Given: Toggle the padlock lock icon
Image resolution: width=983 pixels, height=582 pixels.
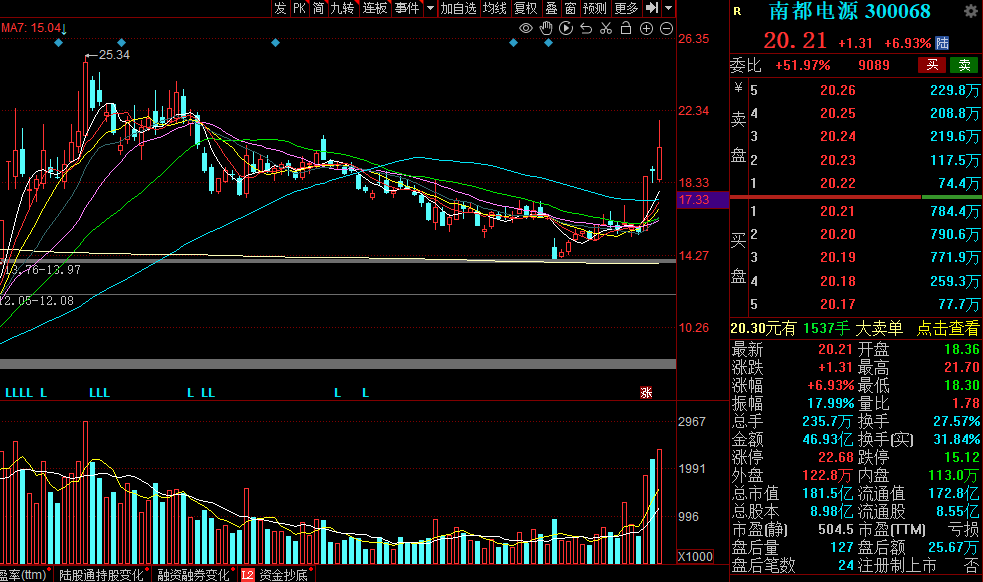Looking at the screenshot, I should coord(626,28).
